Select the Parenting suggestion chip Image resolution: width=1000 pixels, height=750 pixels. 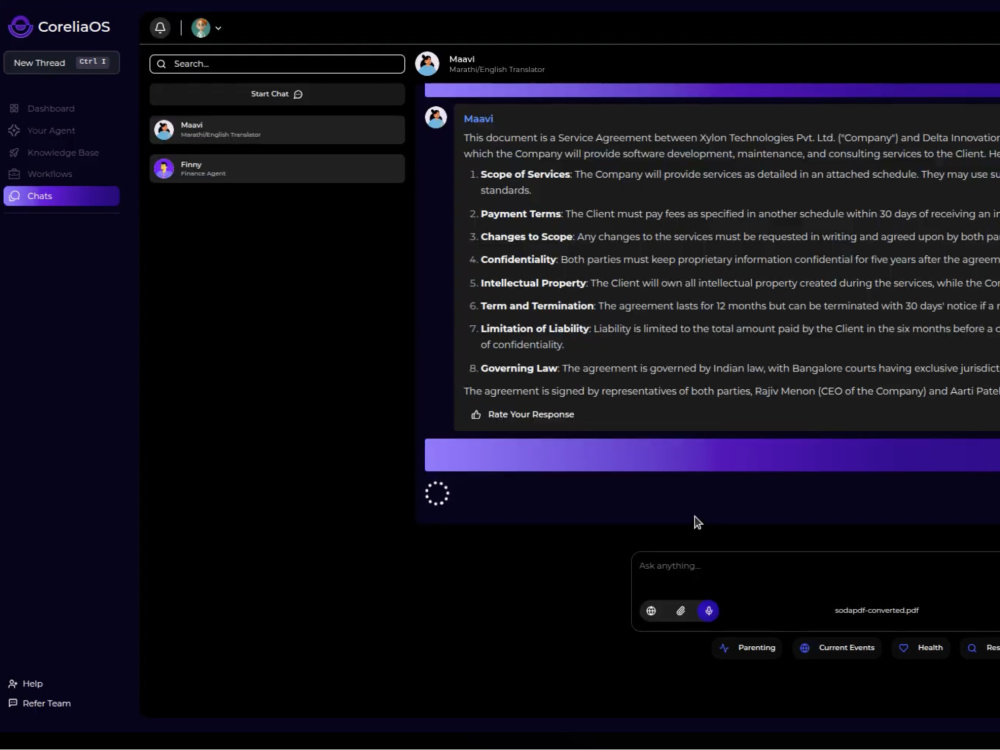747,648
